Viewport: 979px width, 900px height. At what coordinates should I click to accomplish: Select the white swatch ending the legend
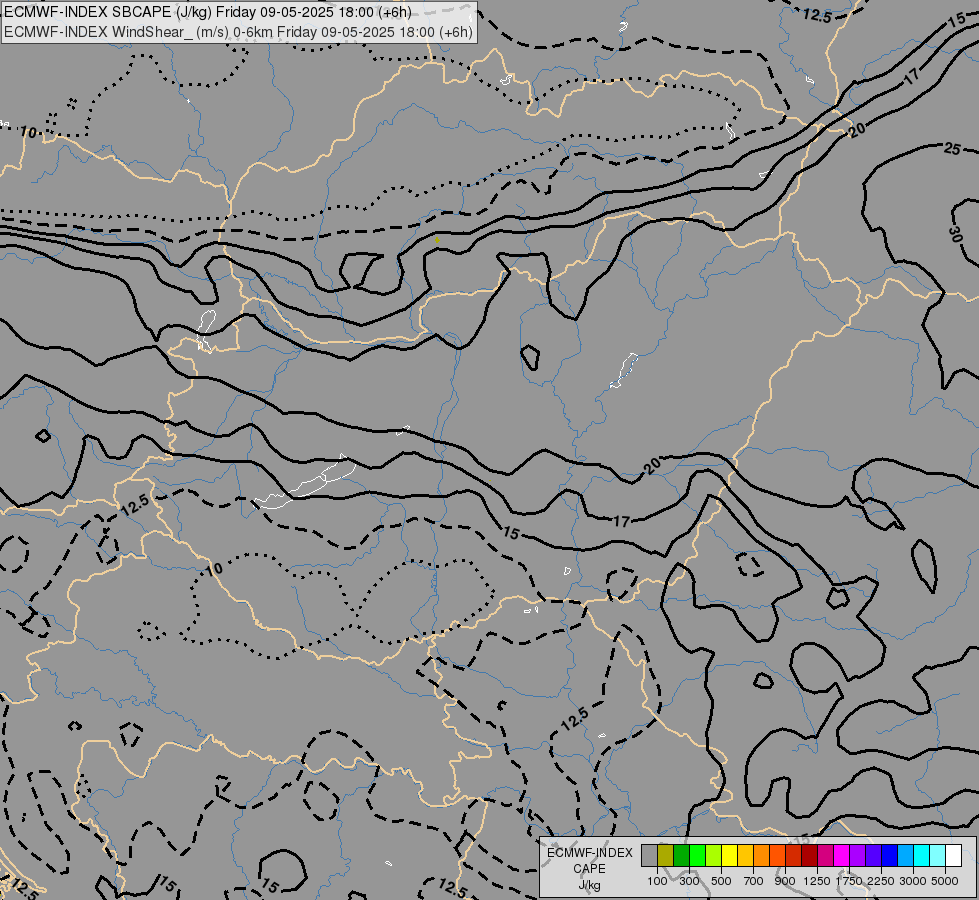coord(953,856)
